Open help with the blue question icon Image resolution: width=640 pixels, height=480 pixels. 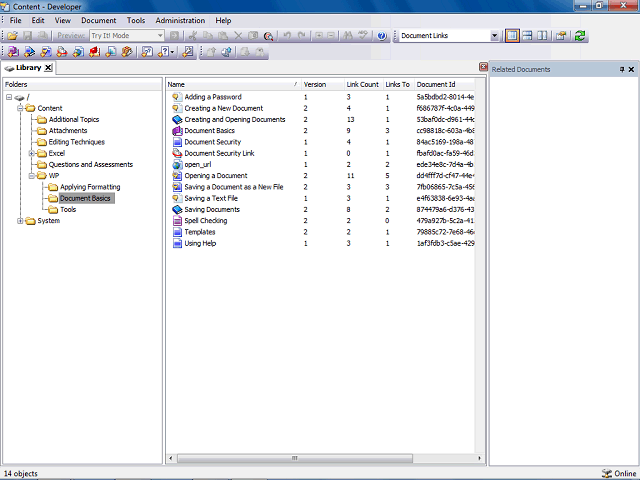tap(382, 36)
